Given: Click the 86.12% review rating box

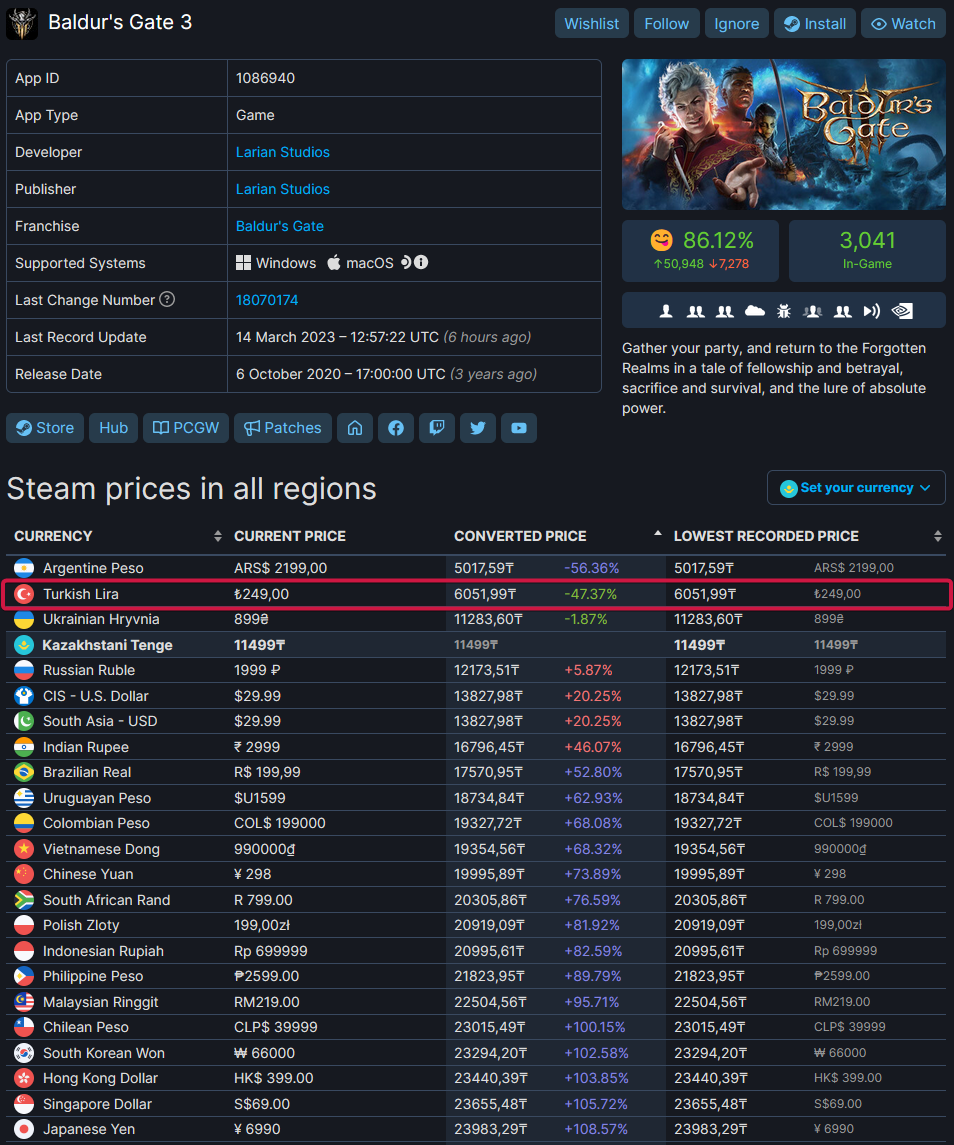Looking at the screenshot, I should click(x=701, y=250).
